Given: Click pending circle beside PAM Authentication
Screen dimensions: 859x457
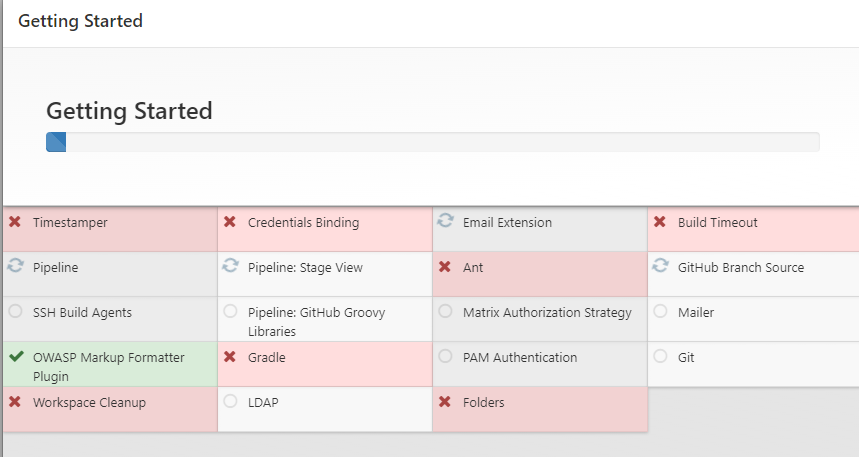Looking at the screenshot, I should (445, 356).
